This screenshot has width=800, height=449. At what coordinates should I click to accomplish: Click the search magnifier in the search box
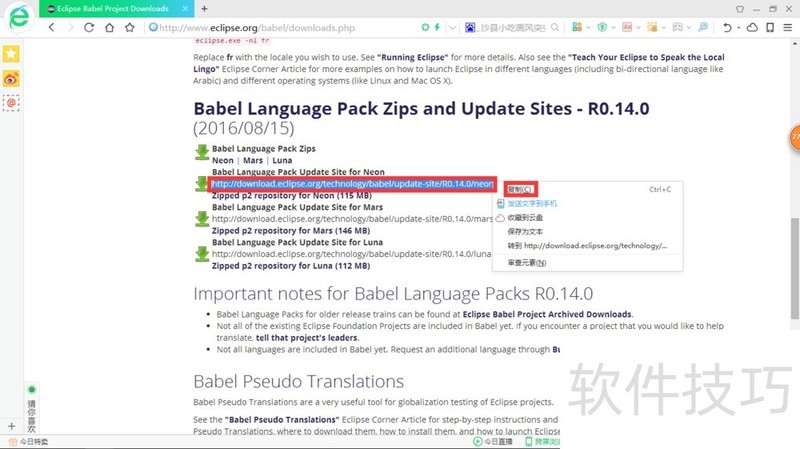coord(555,28)
